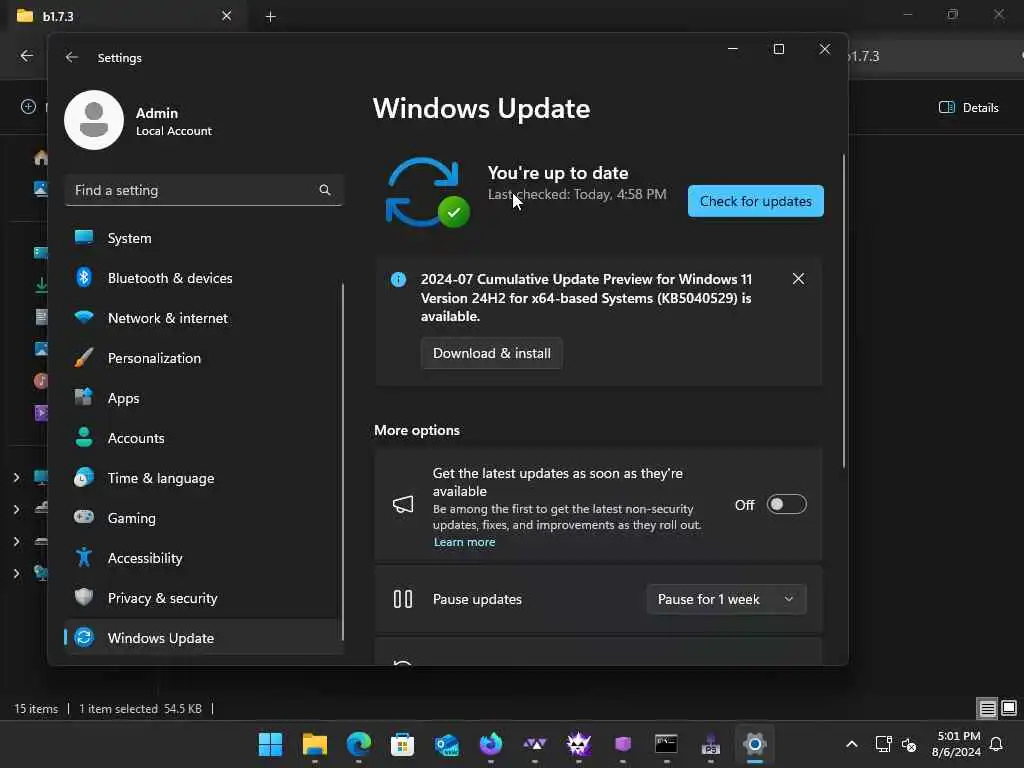
Task: Click the Admin profile avatar
Action: (94, 120)
